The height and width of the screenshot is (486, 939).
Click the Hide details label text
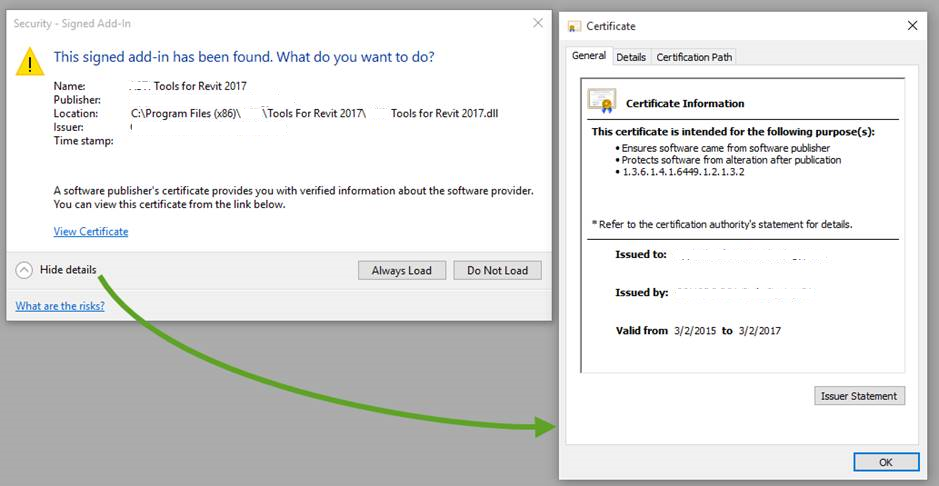point(68,270)
